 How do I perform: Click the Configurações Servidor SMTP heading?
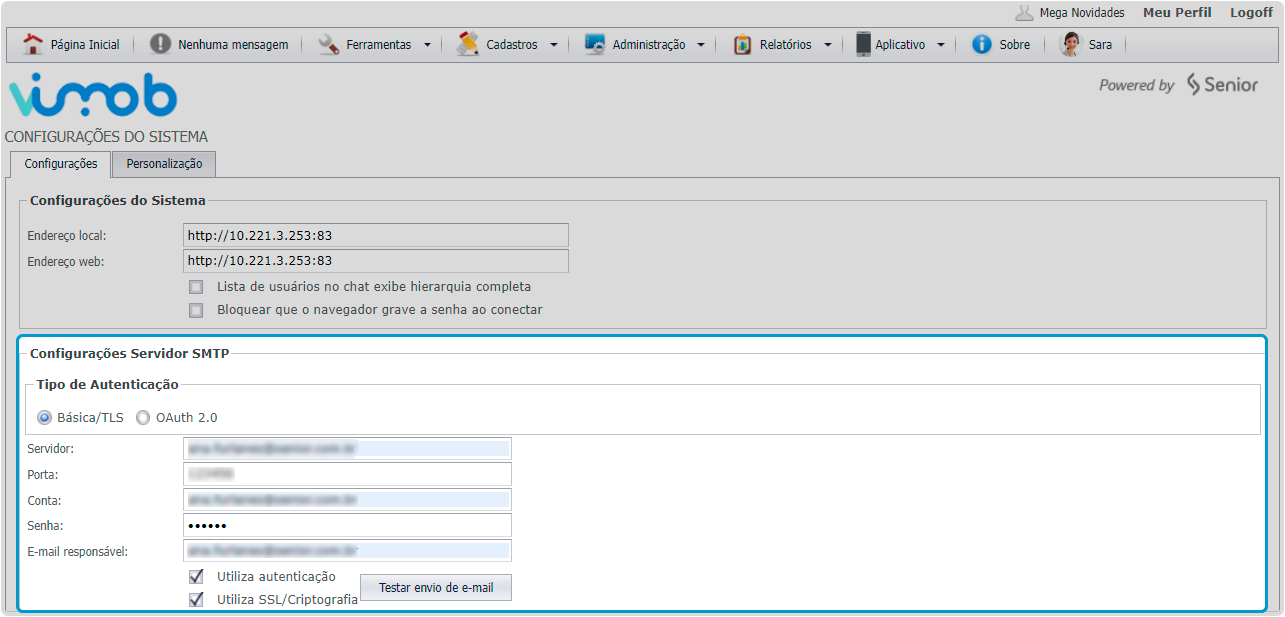pyautogui.click(x=130, y=353)
